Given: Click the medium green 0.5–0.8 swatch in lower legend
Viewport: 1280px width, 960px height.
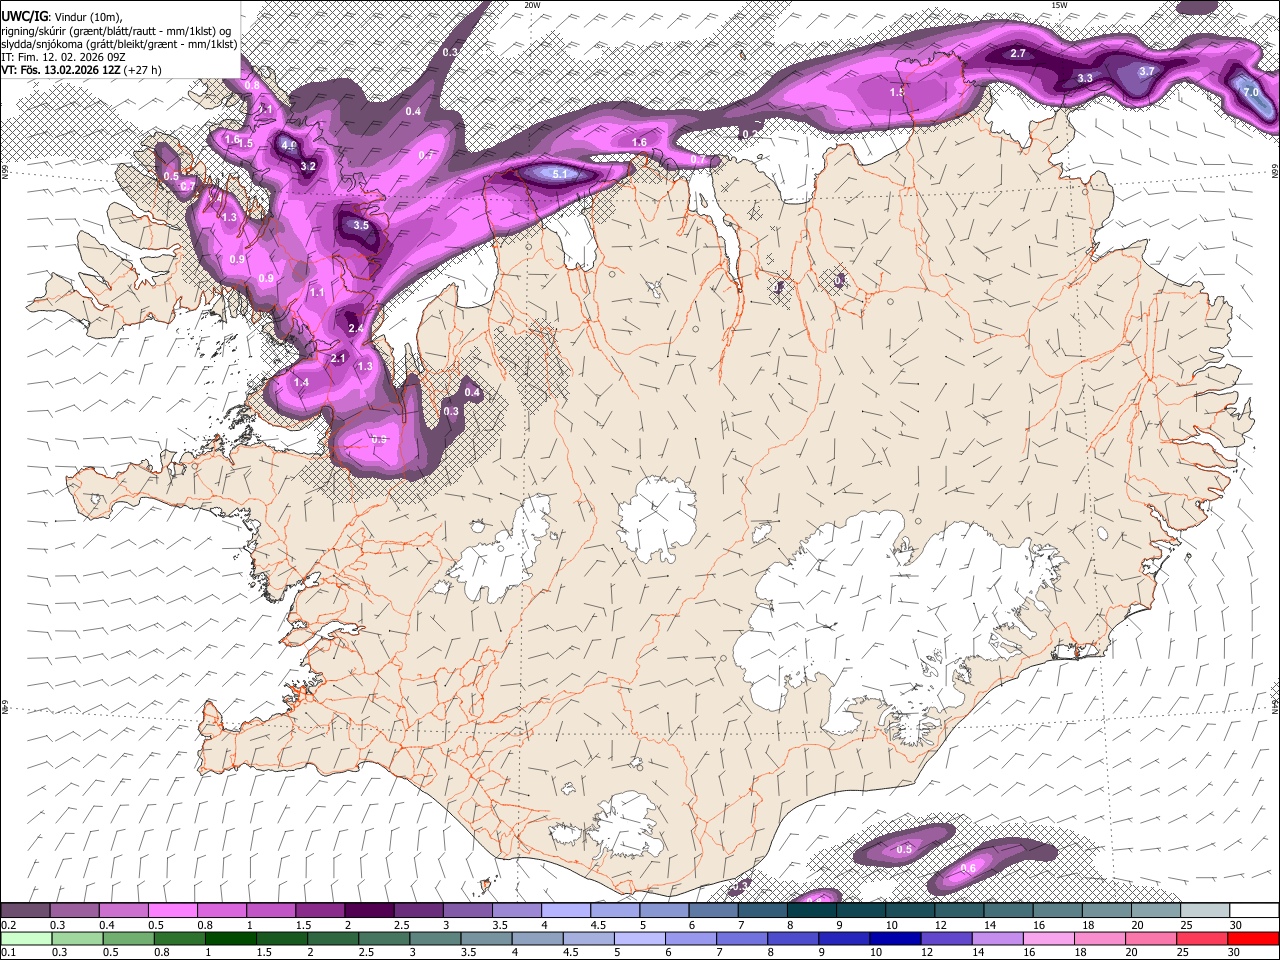Looking at the screenshot, I should point(128,938).
